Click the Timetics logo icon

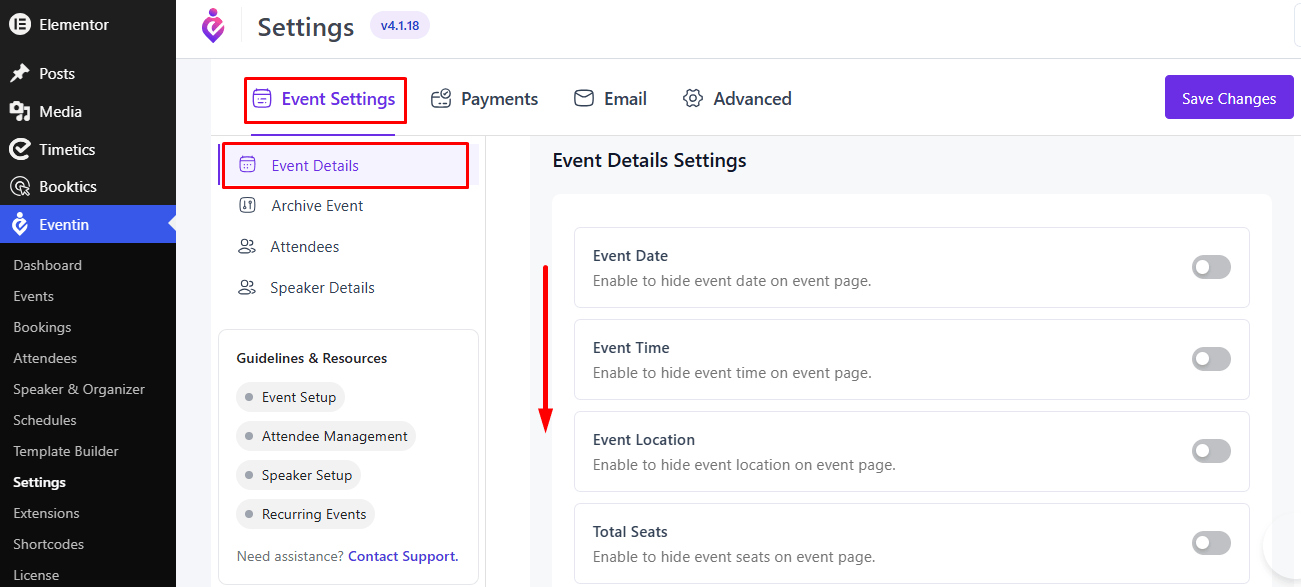[x=19, y=150]
